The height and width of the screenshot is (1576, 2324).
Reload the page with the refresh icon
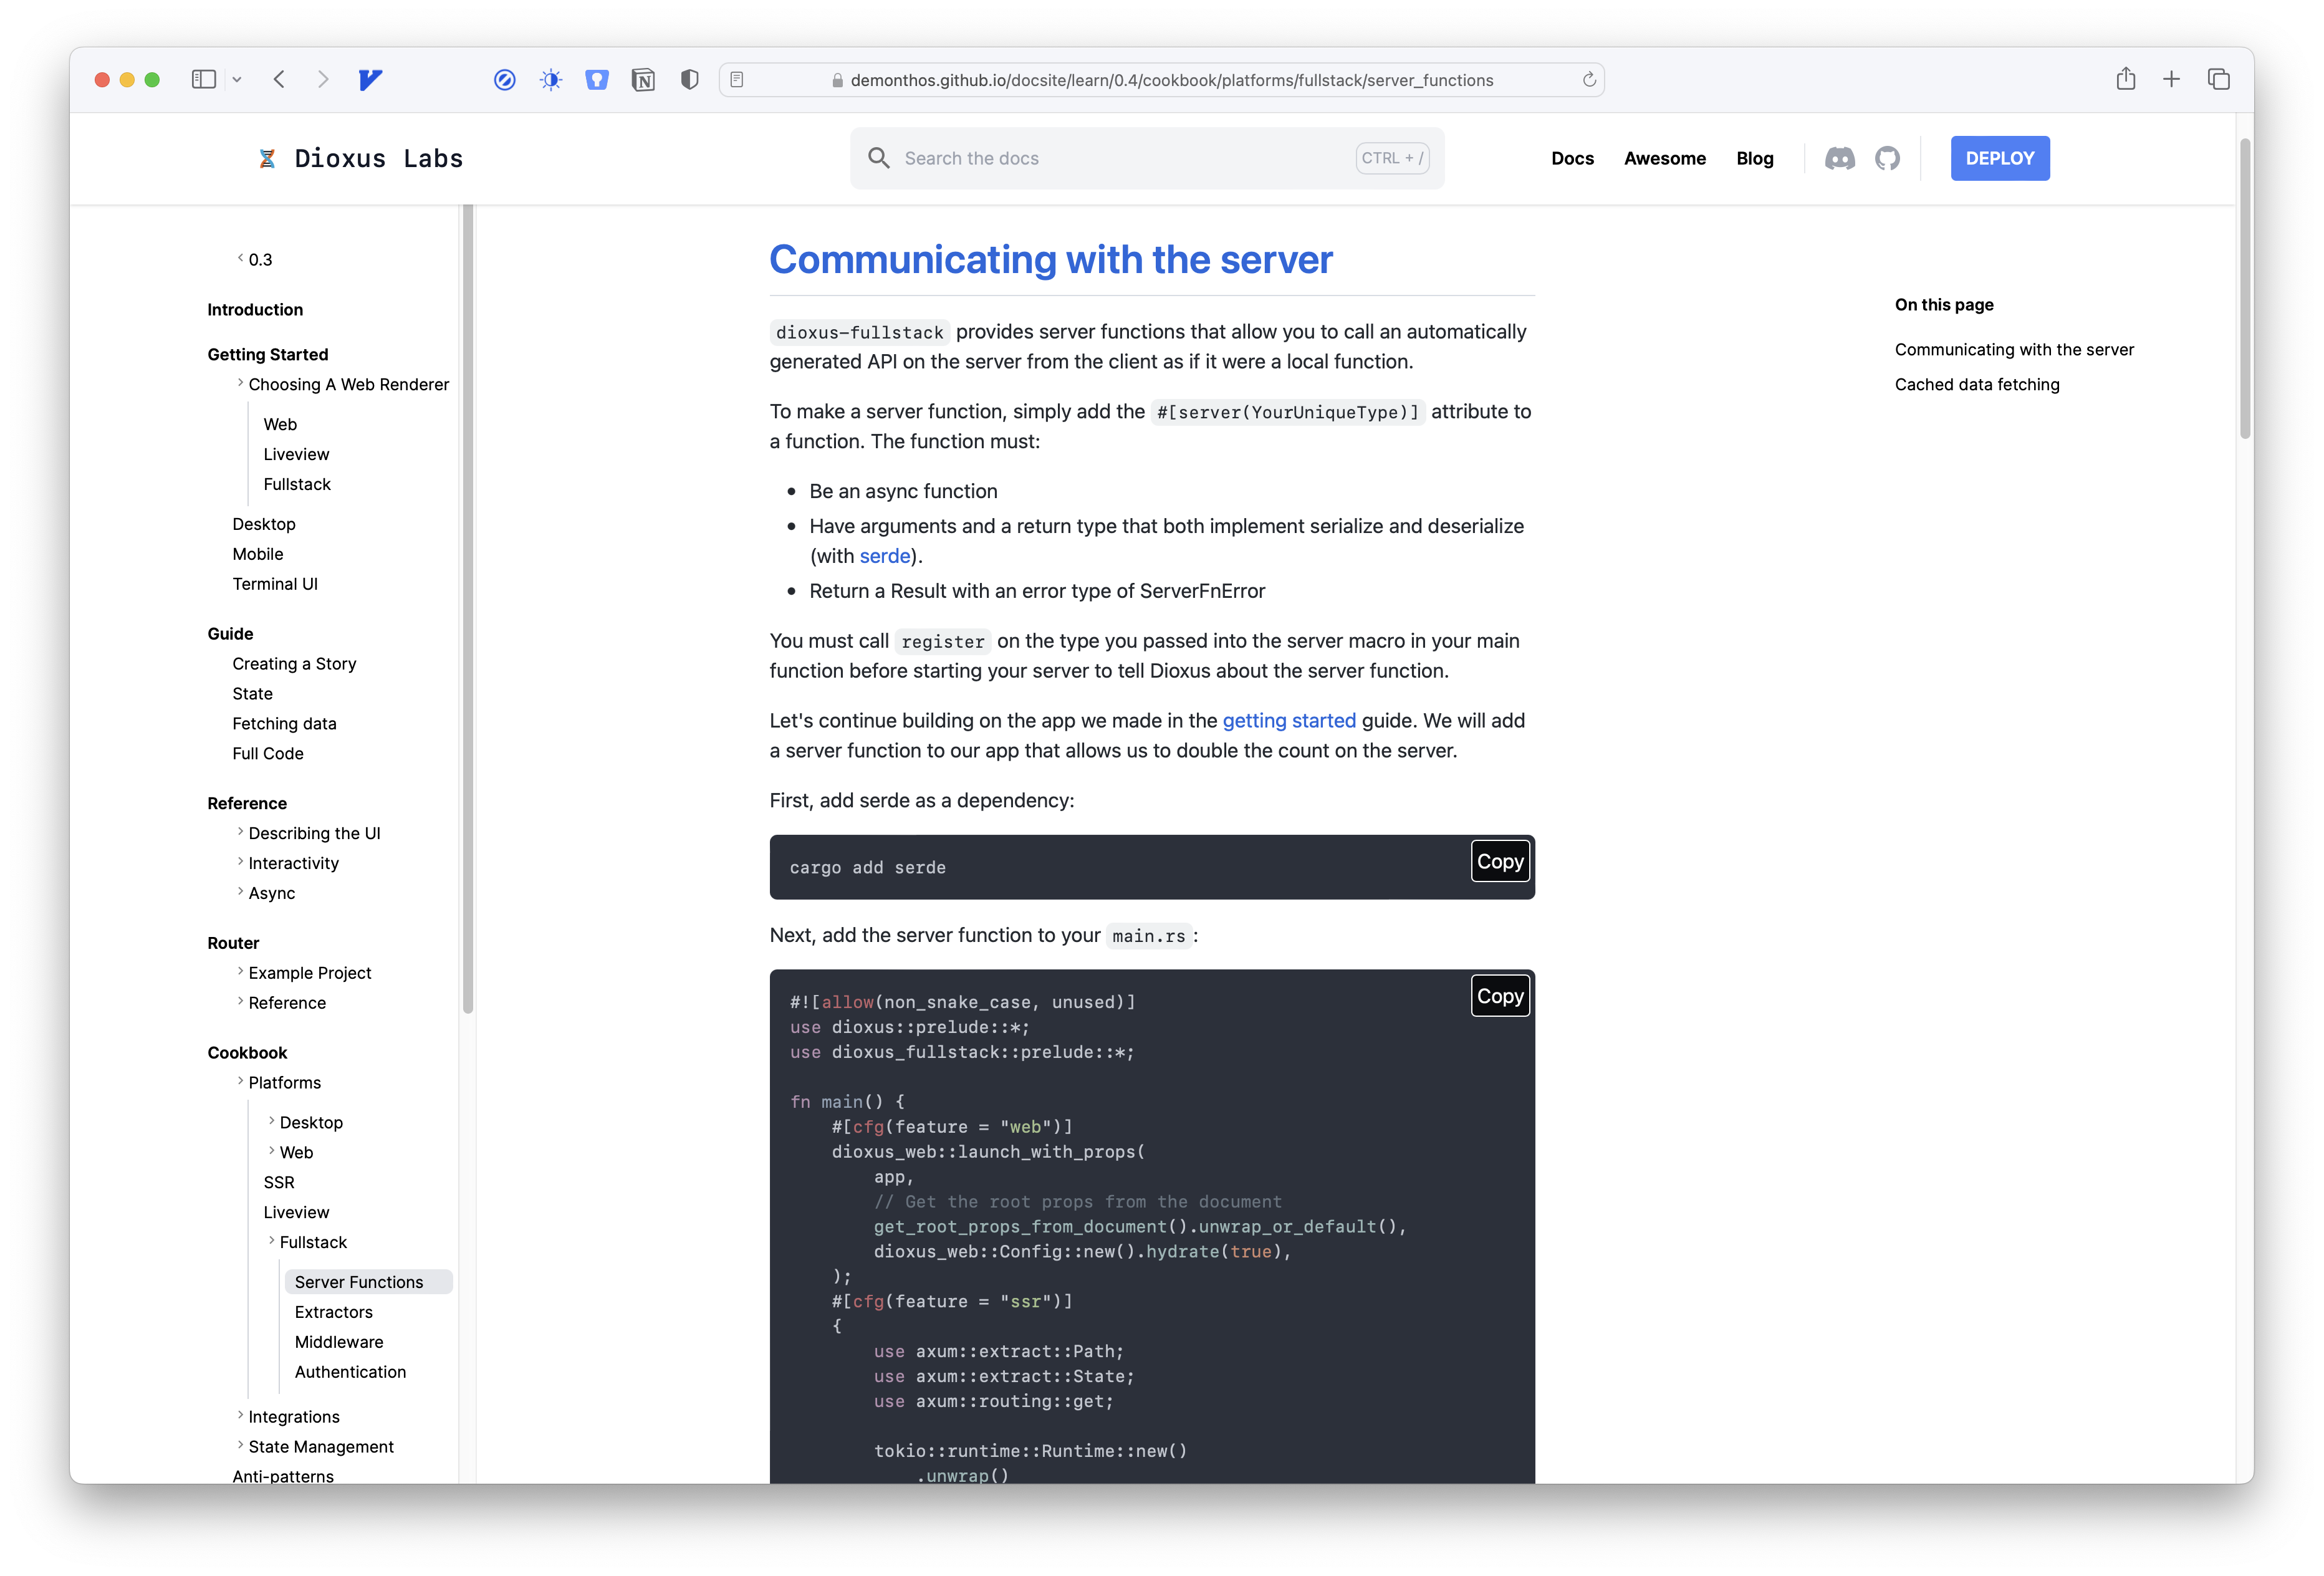pyautogui.click(x=1589, y=80)
